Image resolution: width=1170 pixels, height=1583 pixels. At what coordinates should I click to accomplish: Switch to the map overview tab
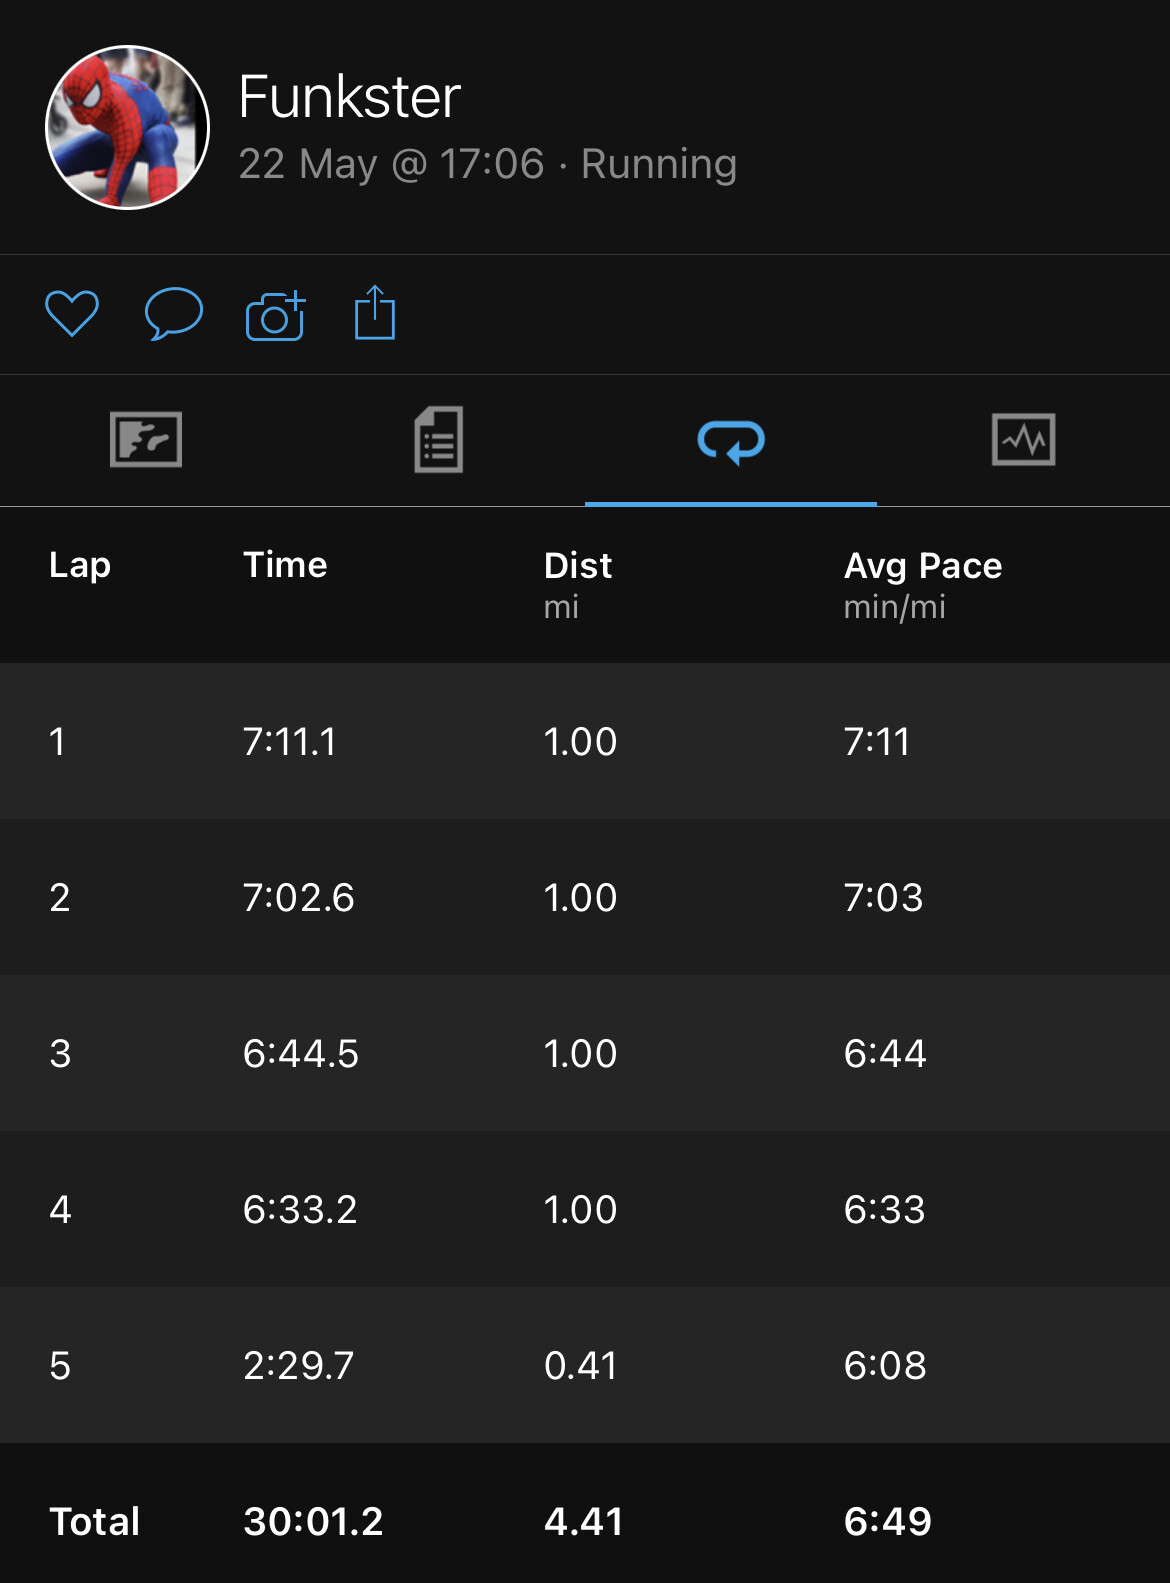pos(146,440)
